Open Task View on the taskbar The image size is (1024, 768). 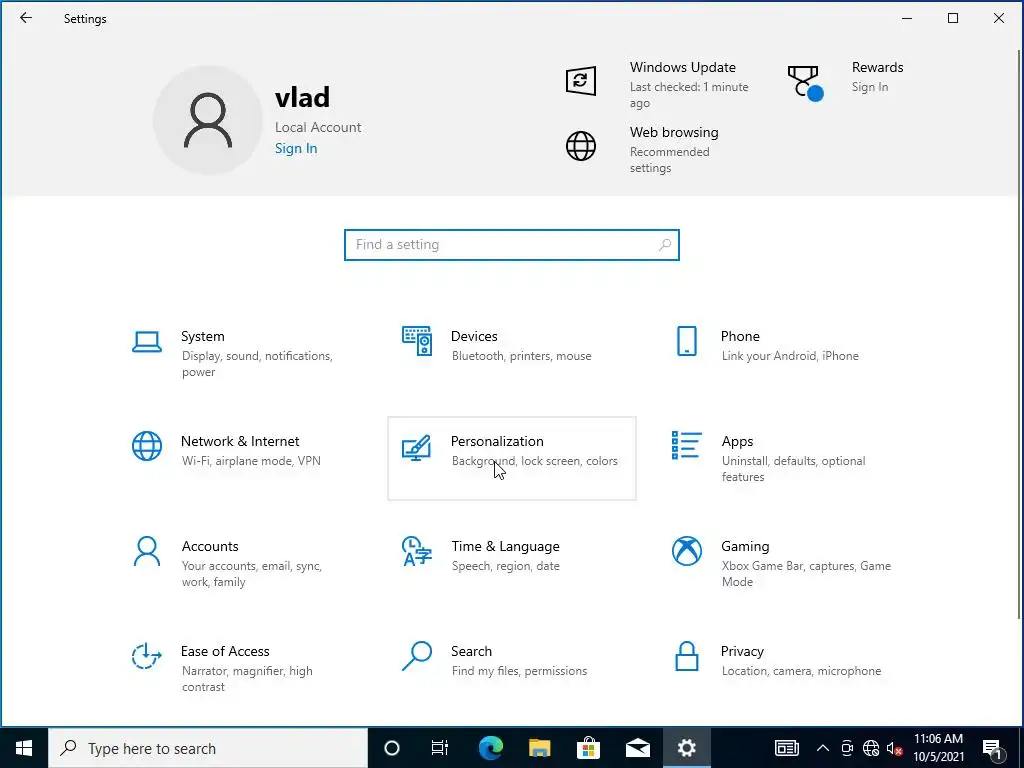440,748
